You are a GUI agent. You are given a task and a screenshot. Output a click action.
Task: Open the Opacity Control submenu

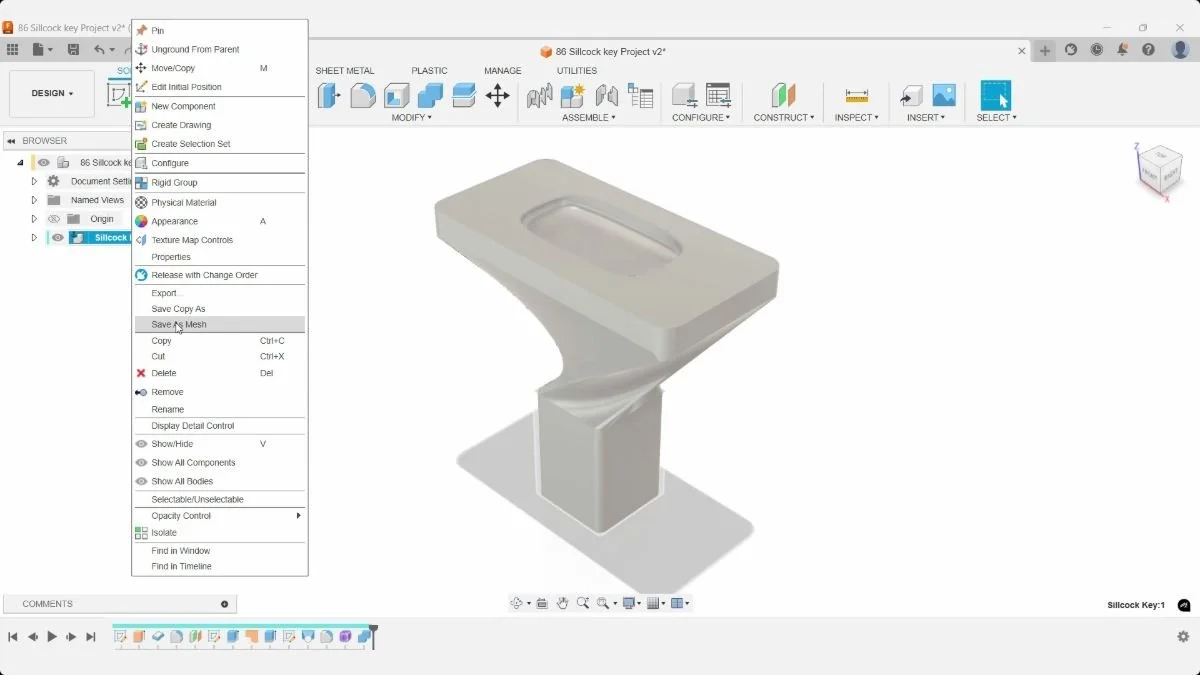click(220, 516)
